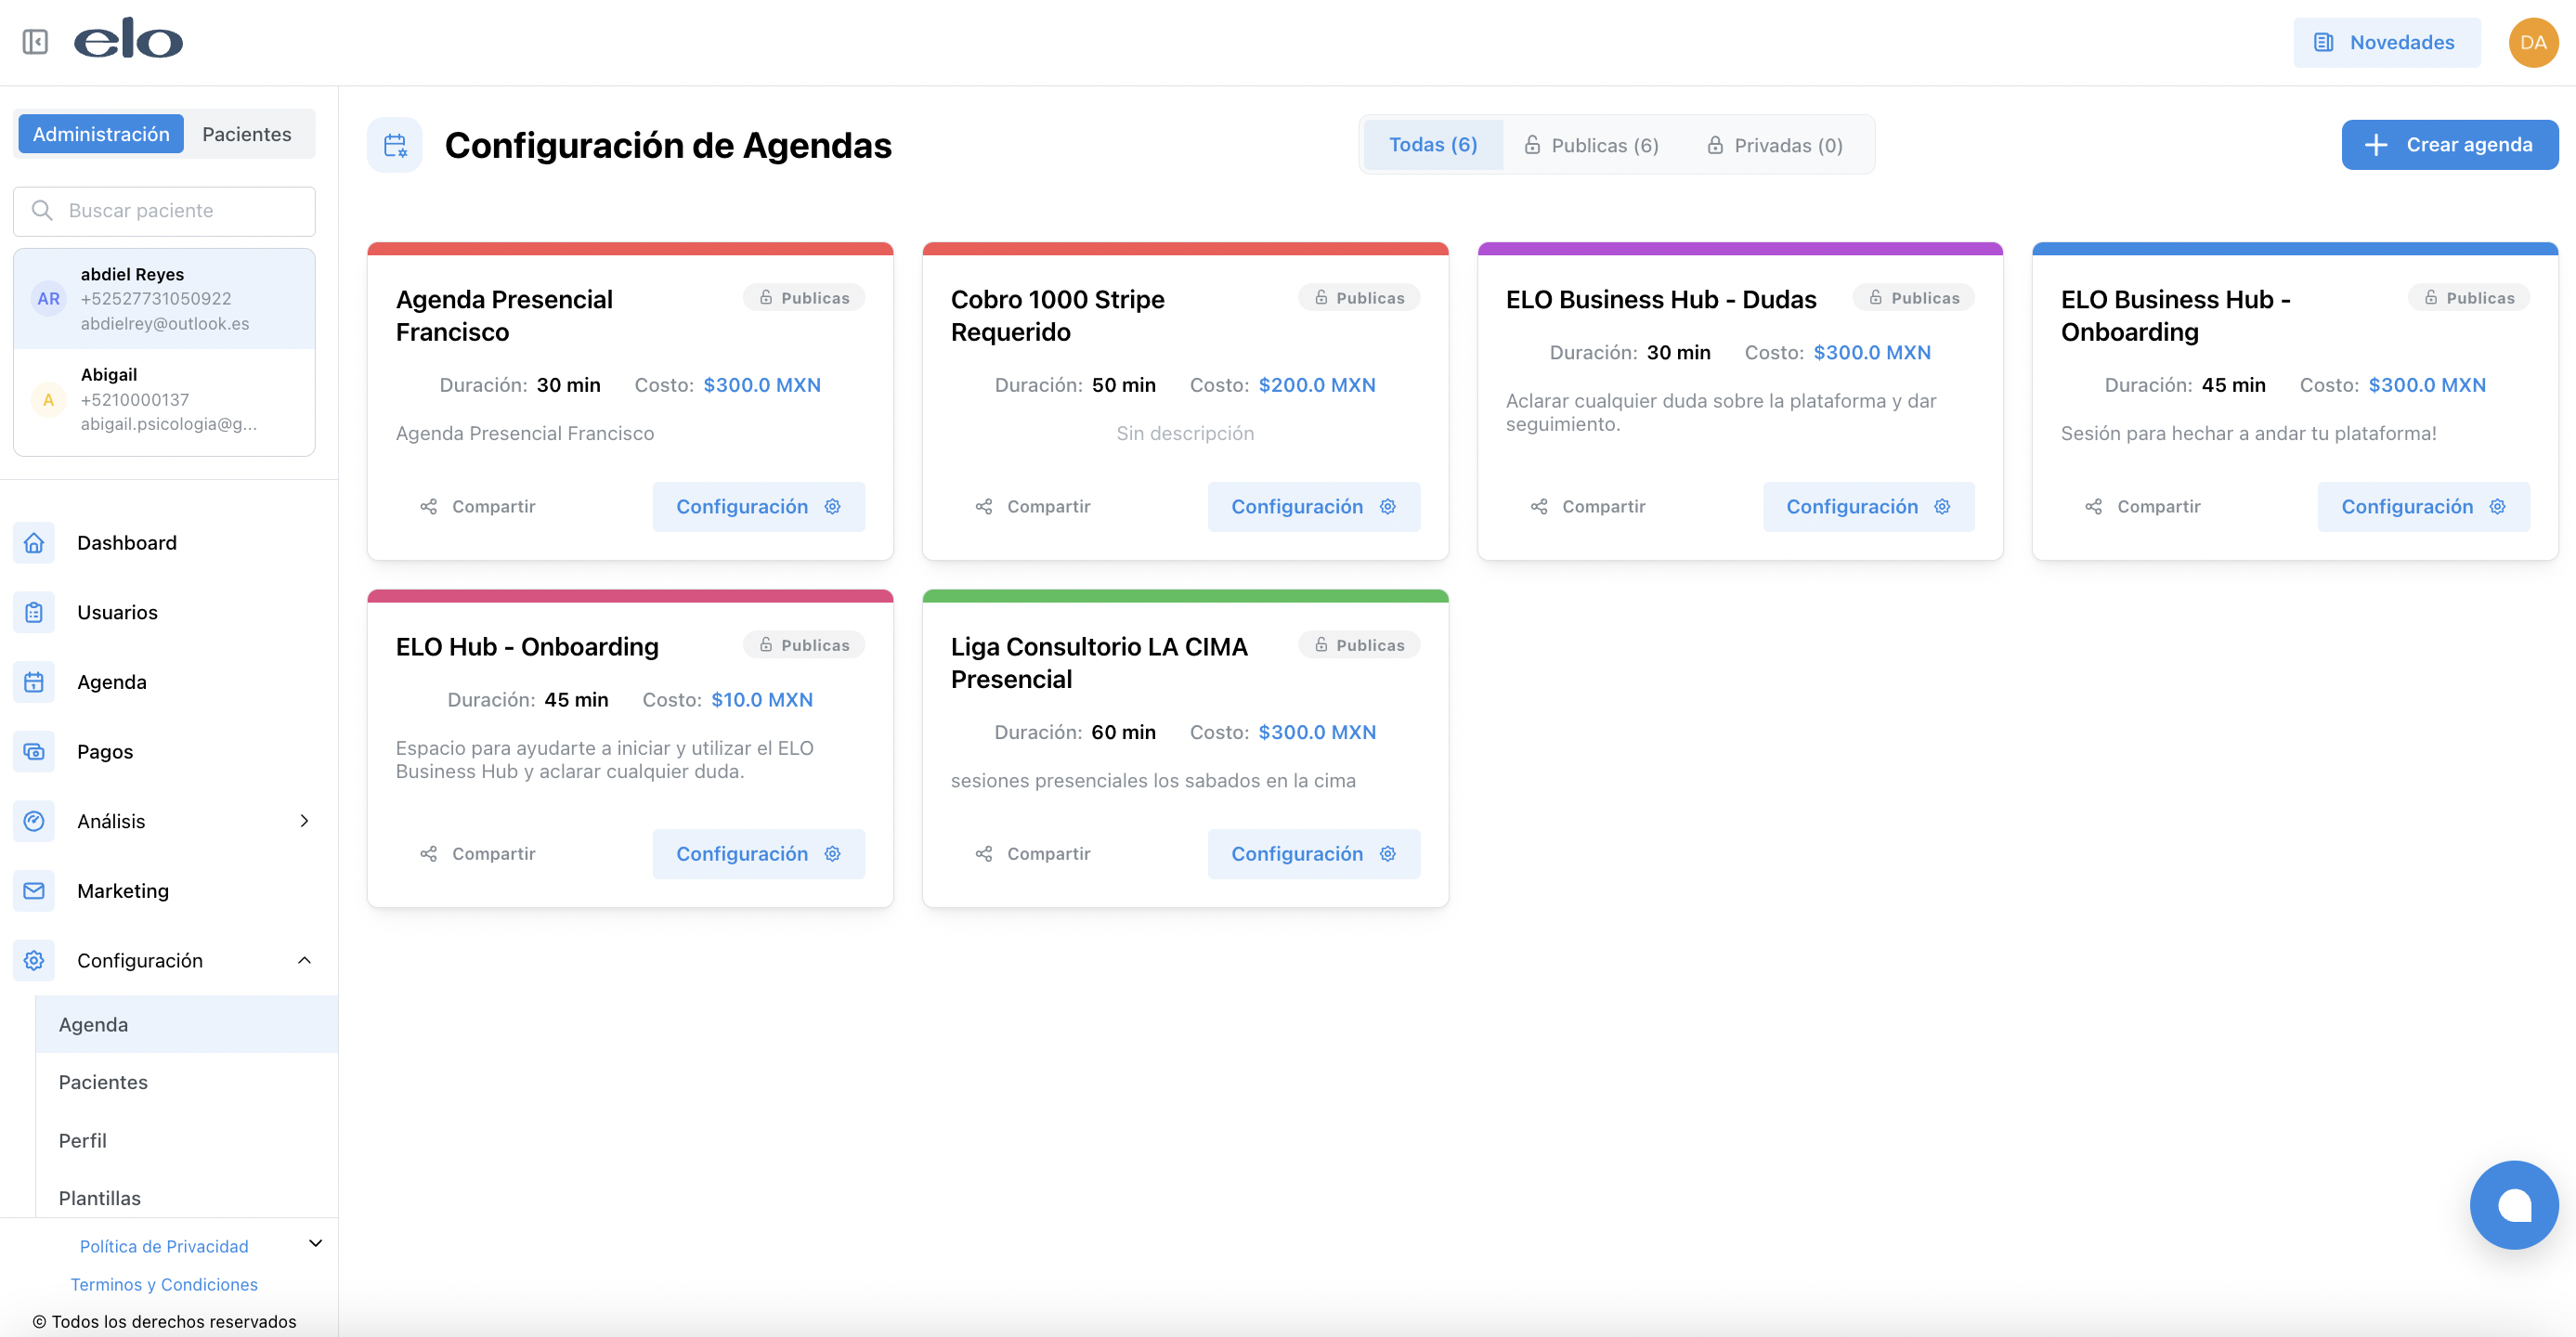Switch to Pacientes toggle view
The image size is (2576, 1337).
point(247,134)
